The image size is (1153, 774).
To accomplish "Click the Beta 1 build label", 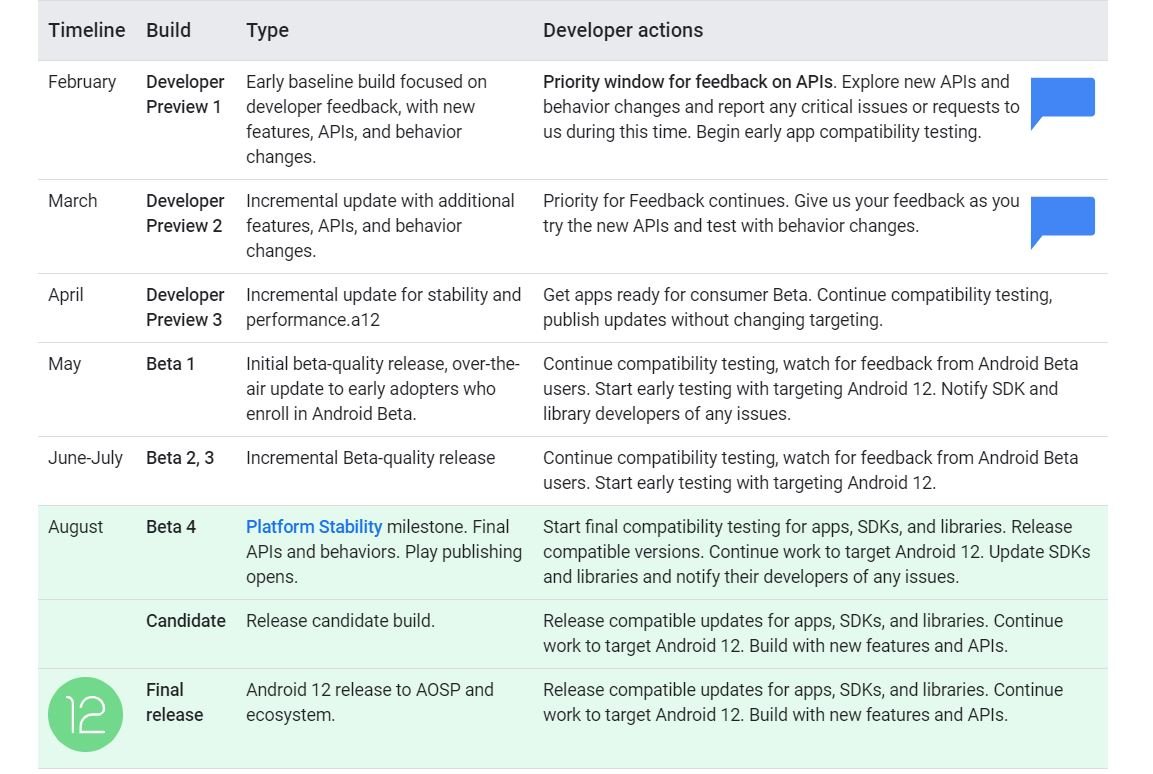I will [170, 364].
